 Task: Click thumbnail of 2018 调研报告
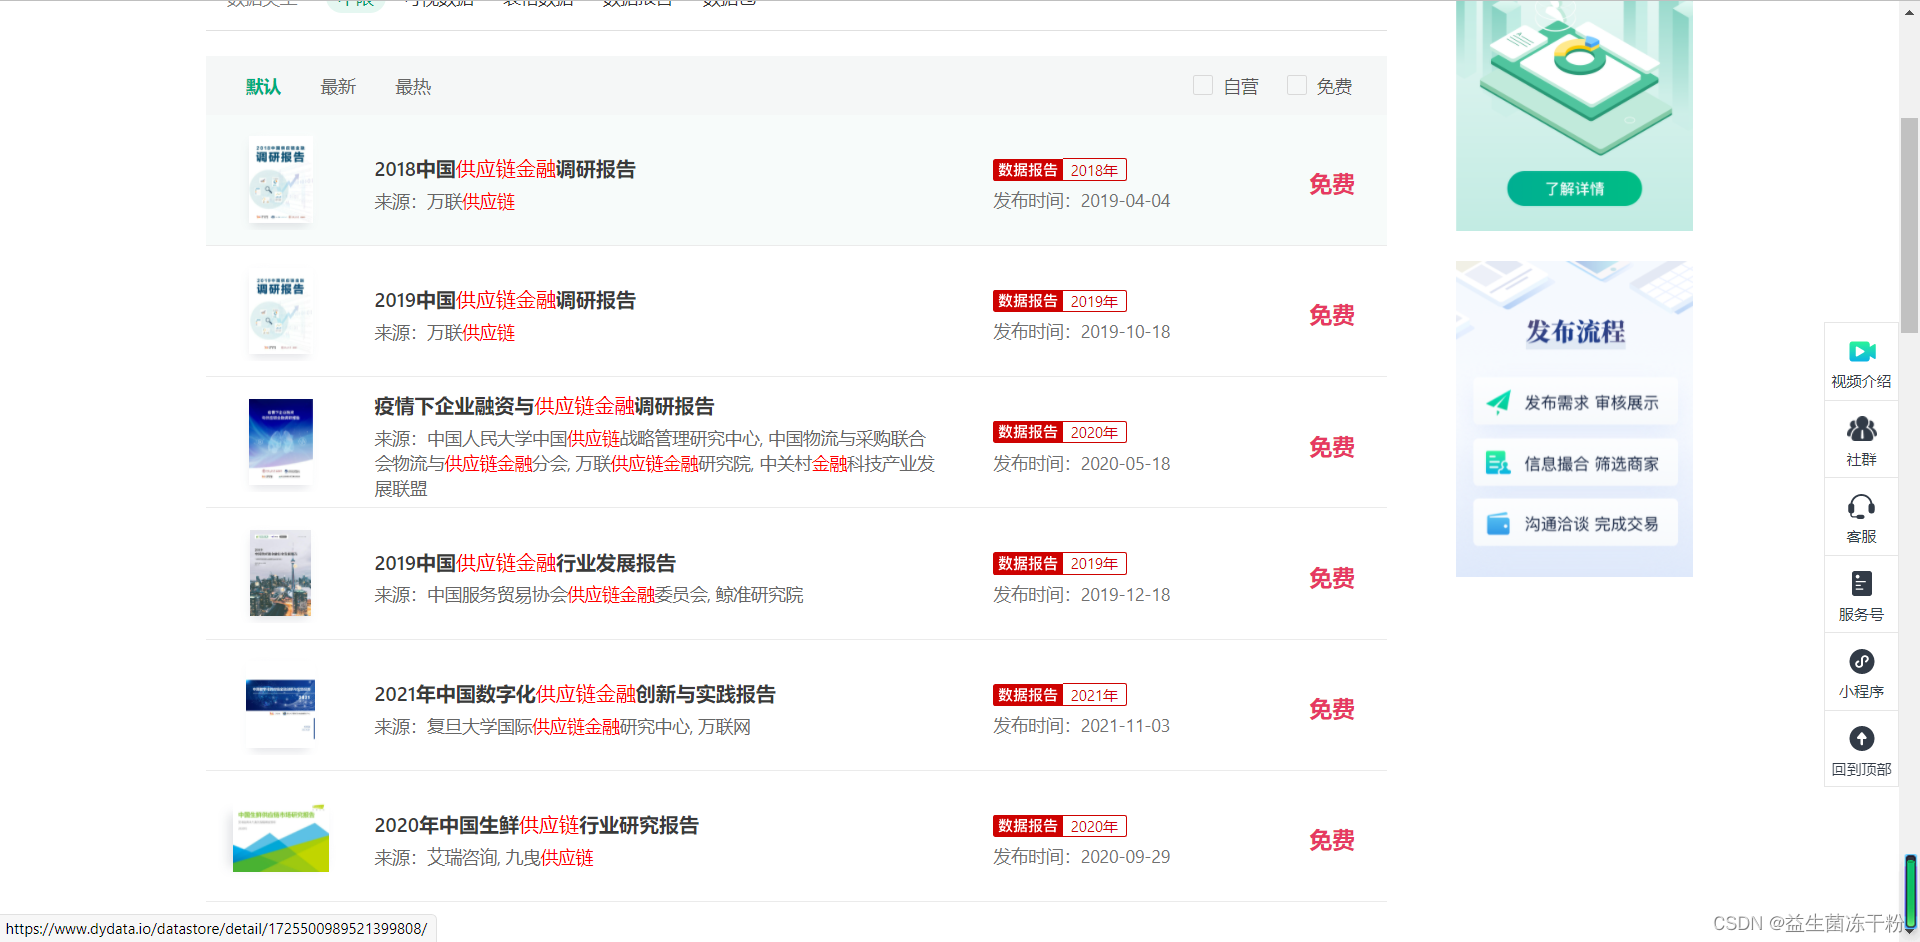coord(281,180)
